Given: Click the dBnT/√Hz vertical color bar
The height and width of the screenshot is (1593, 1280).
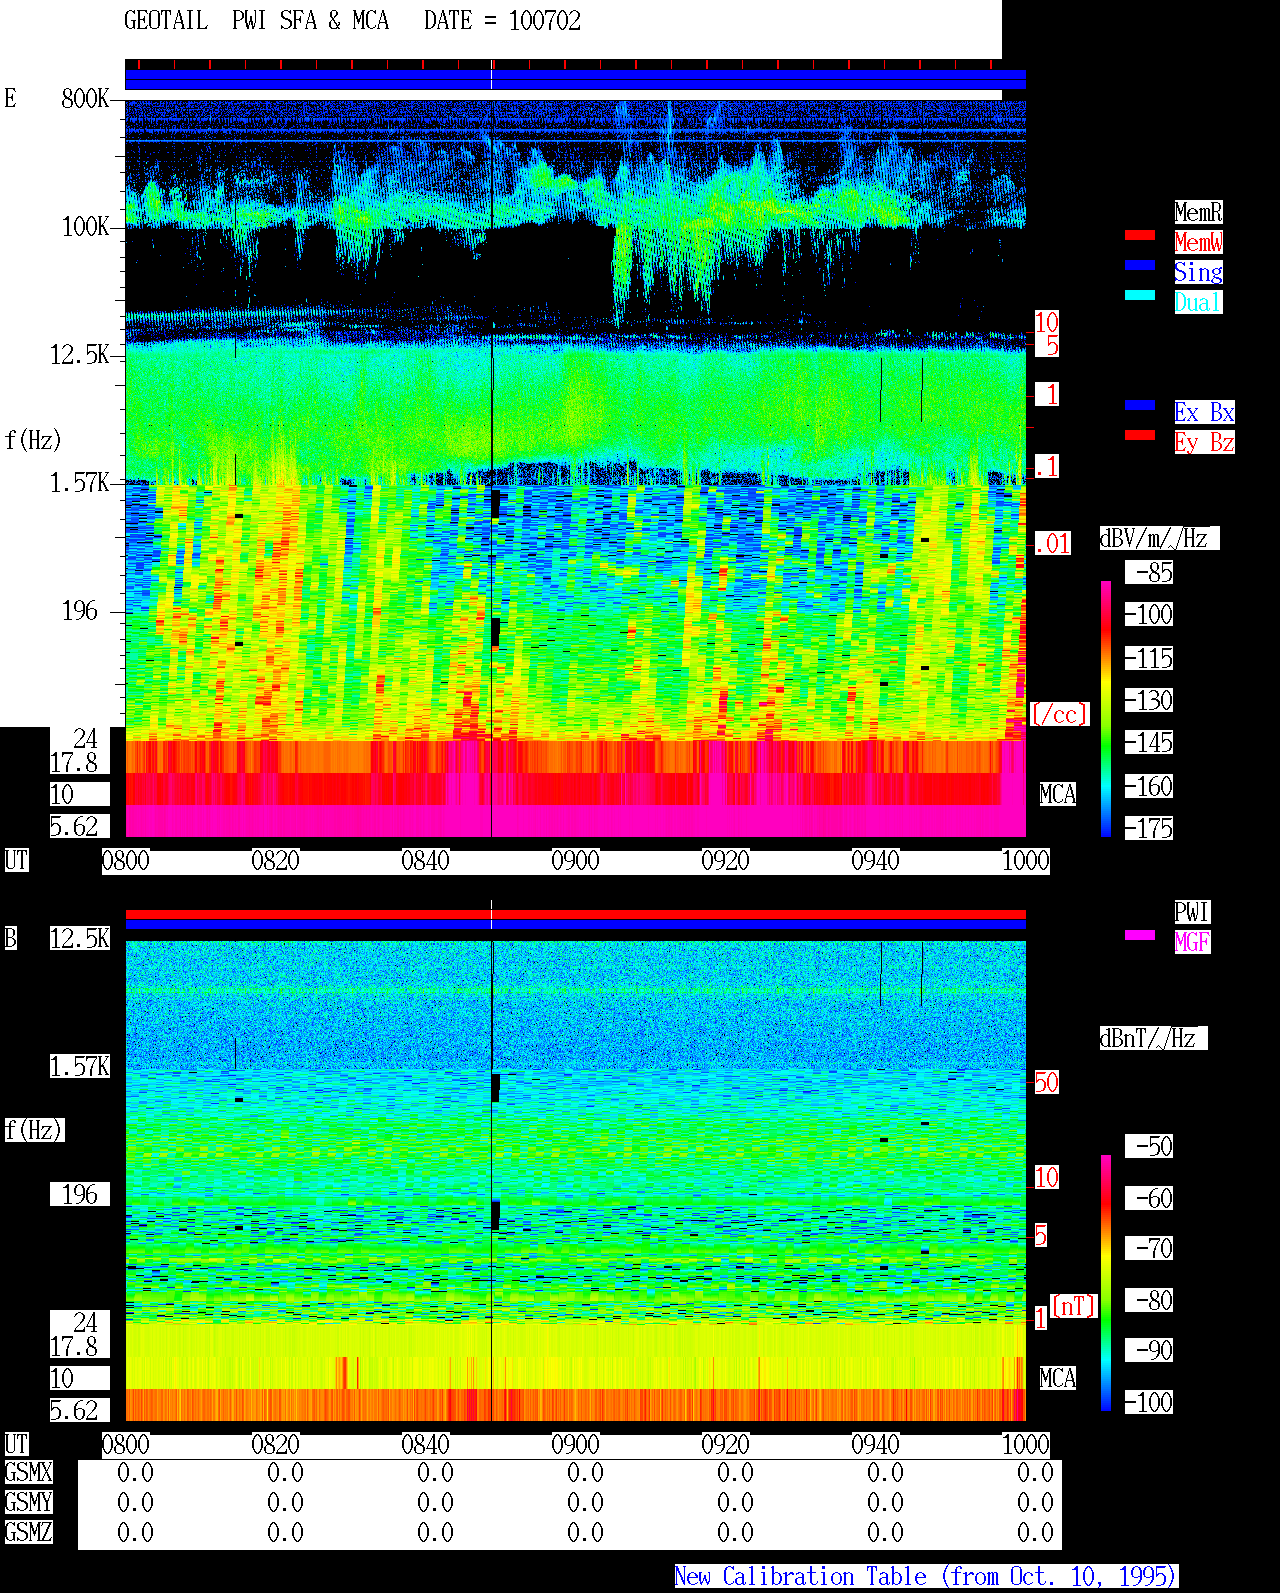Looking at the screenshot, I should click(x=1106, y=1283).
